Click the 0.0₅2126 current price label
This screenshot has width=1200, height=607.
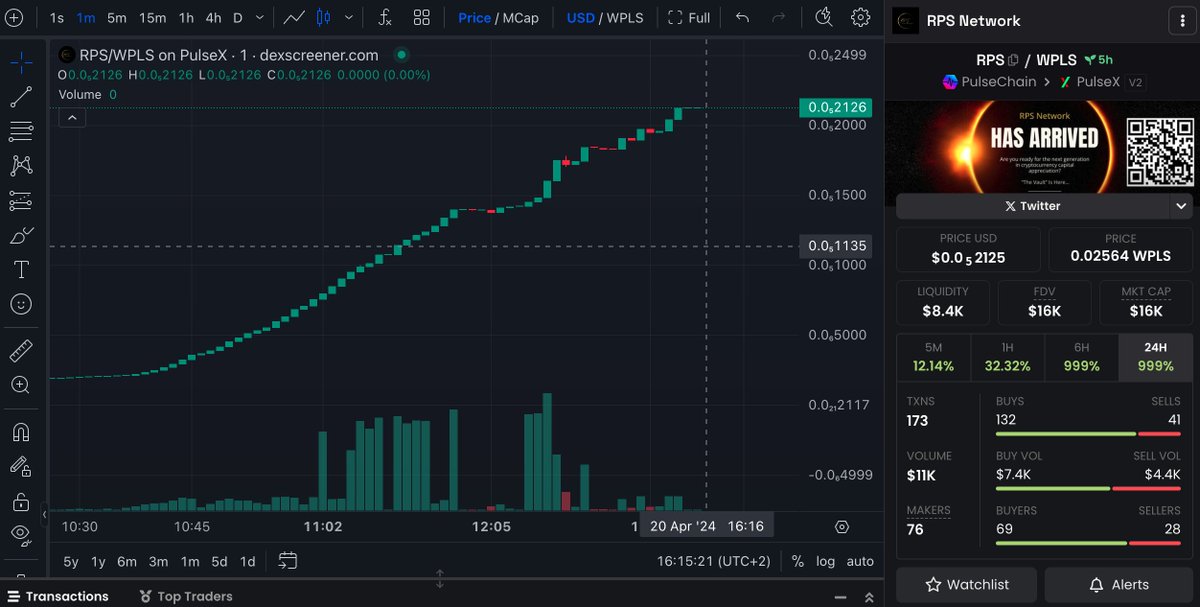coord(835,107)
